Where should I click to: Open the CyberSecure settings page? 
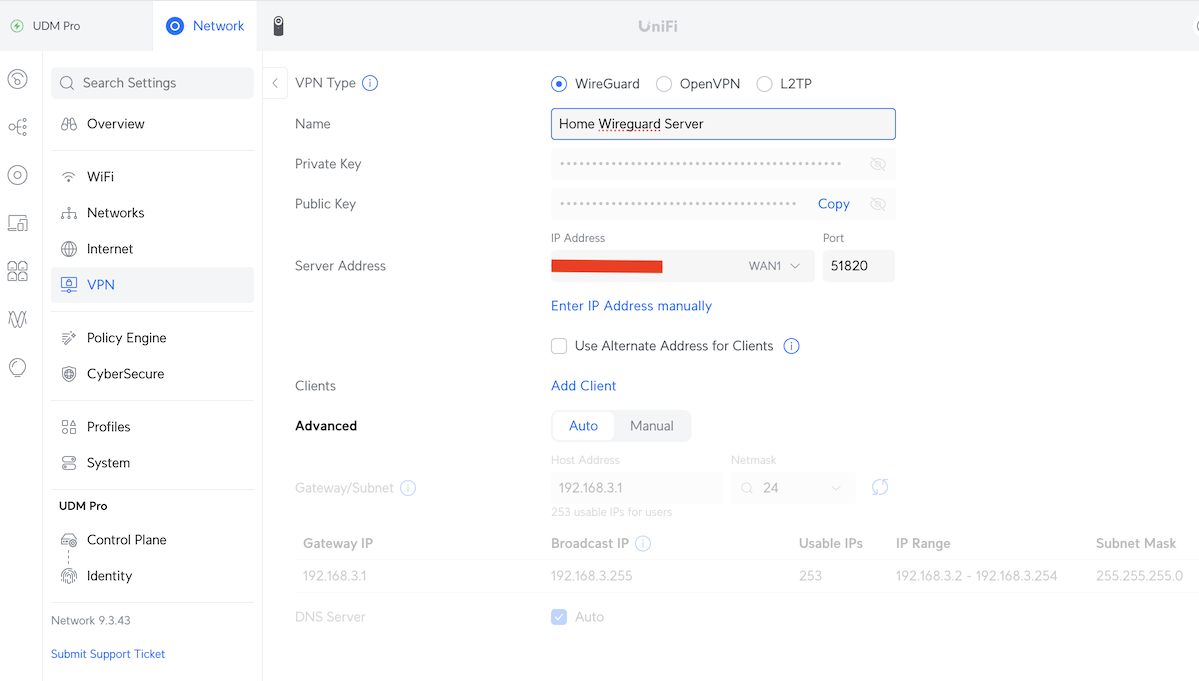(x=152, y=374)
